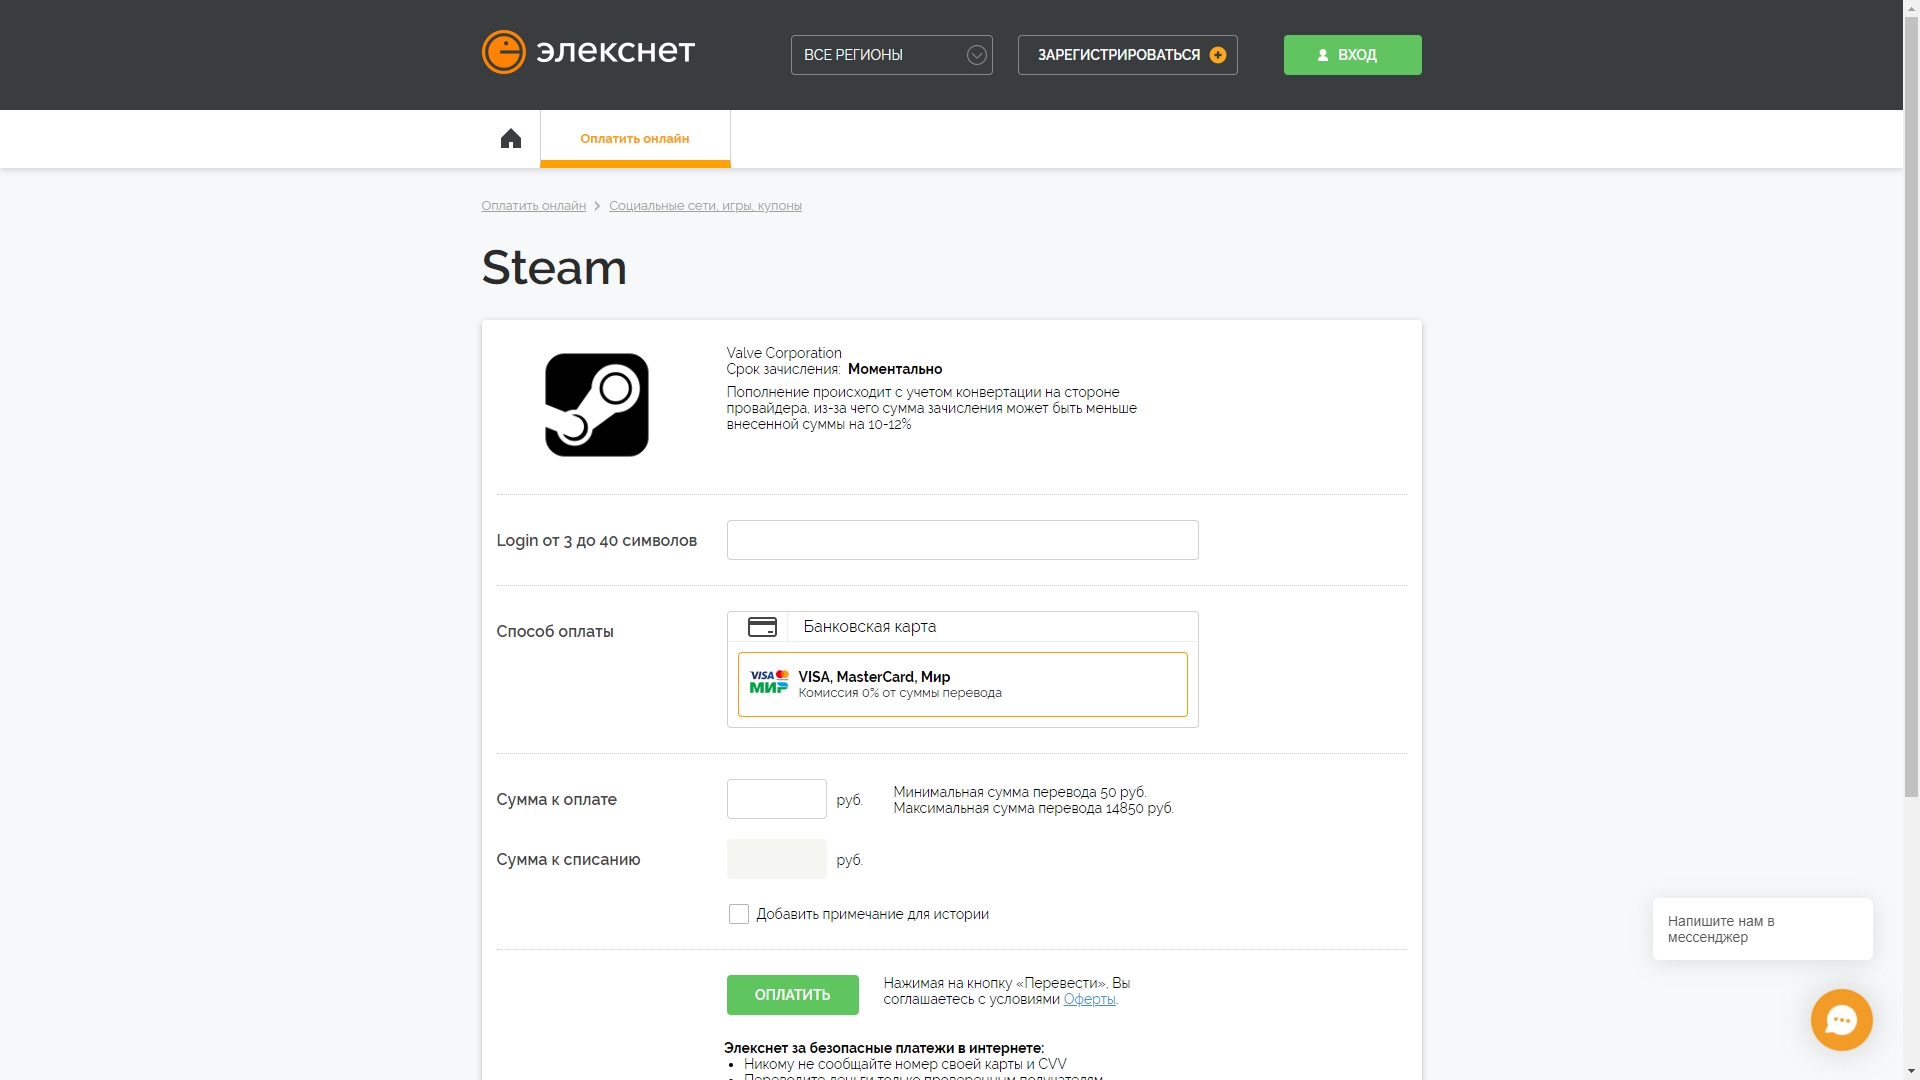The image size is (1920, 1080).
Task: Select the Оплатить онлайн tab
Action: (x=635, y=139)
